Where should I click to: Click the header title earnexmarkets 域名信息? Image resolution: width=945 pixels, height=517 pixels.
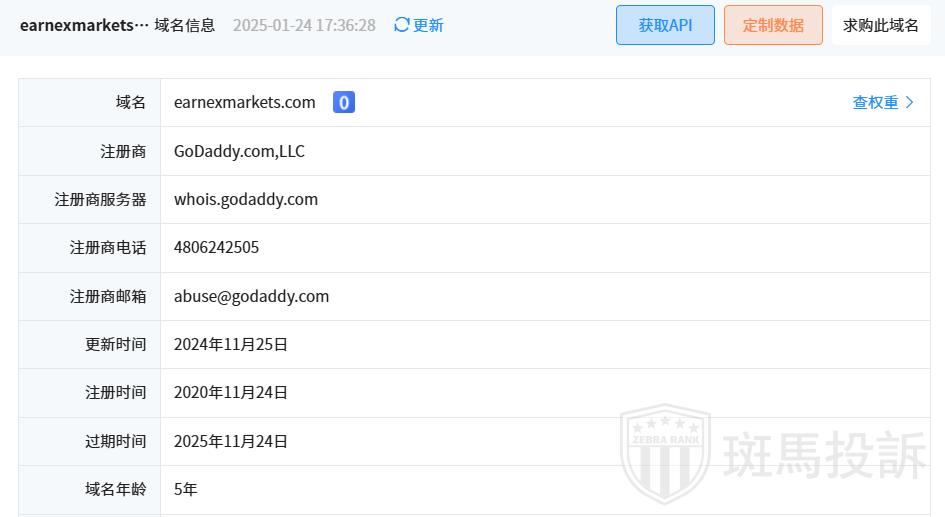[118, 25]
